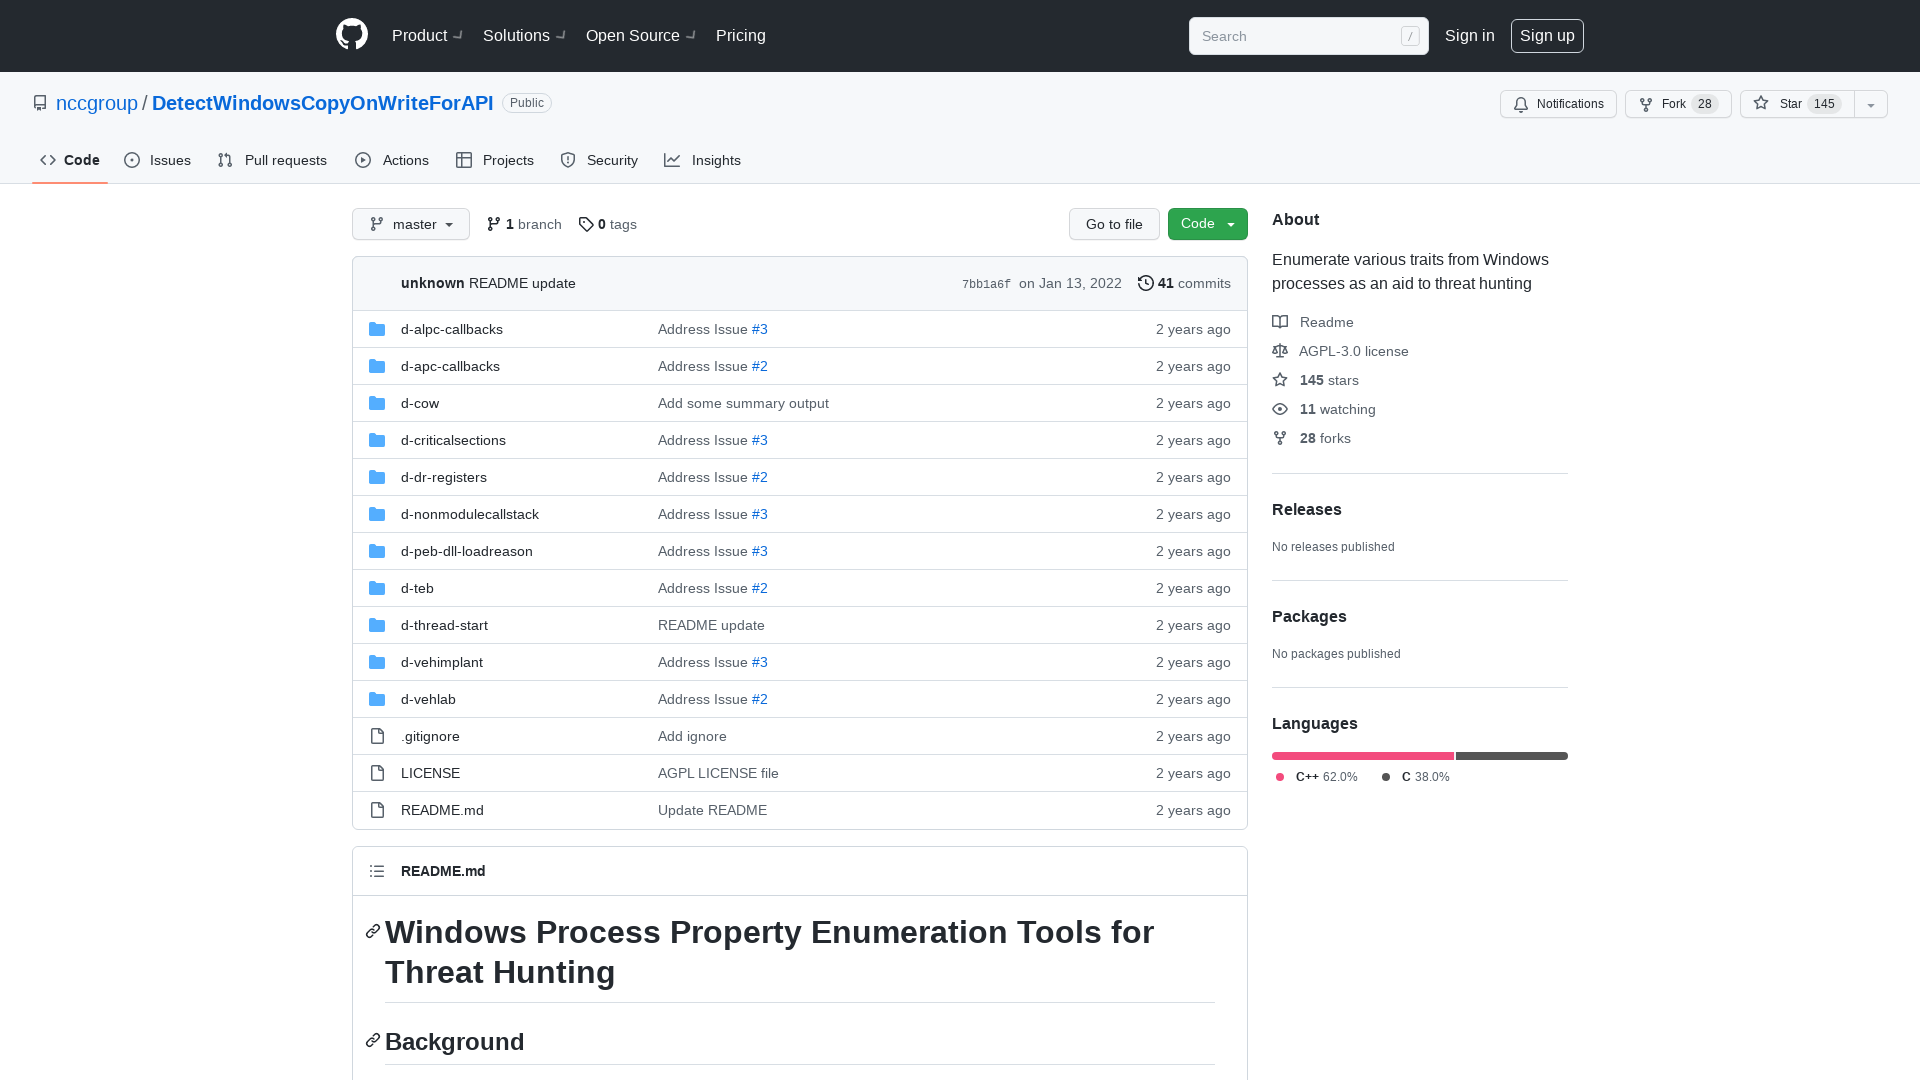Click the anchor link icon beside Background heading
1920x1080 pixels.
373,1041
